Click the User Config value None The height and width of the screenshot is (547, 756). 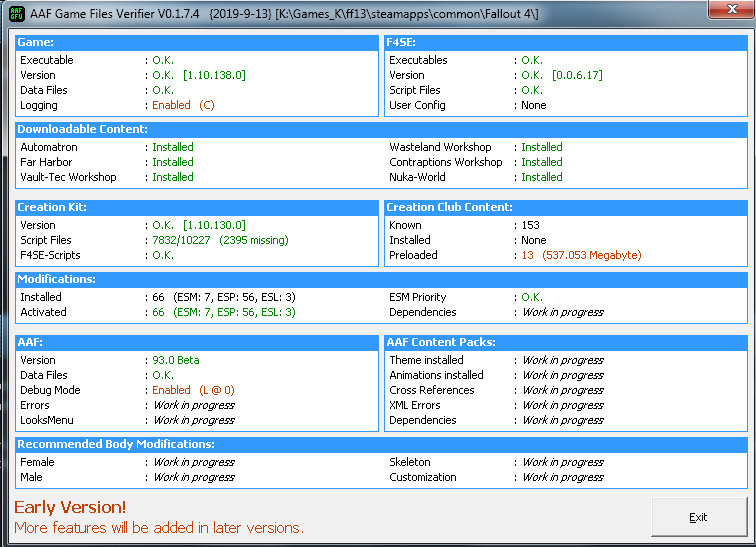click(x=533, y=105)
